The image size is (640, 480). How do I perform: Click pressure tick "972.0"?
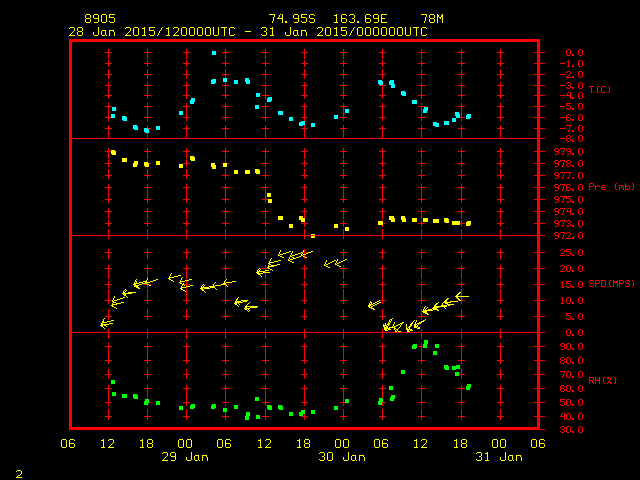pyautogui.click(x=569, y=236)
